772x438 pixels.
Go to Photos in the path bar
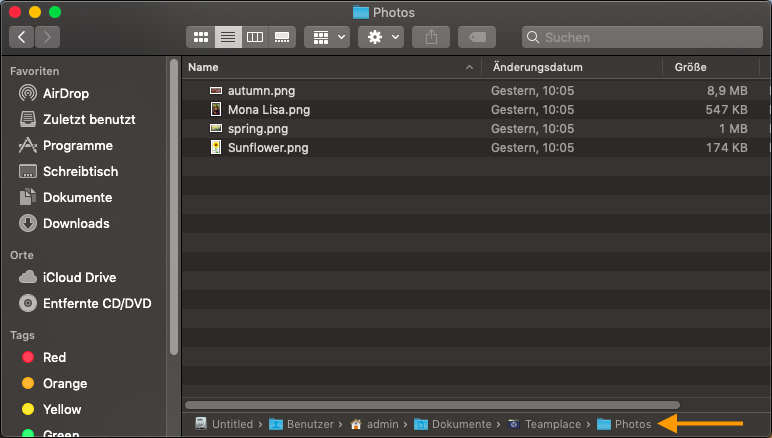click(624, 424)
